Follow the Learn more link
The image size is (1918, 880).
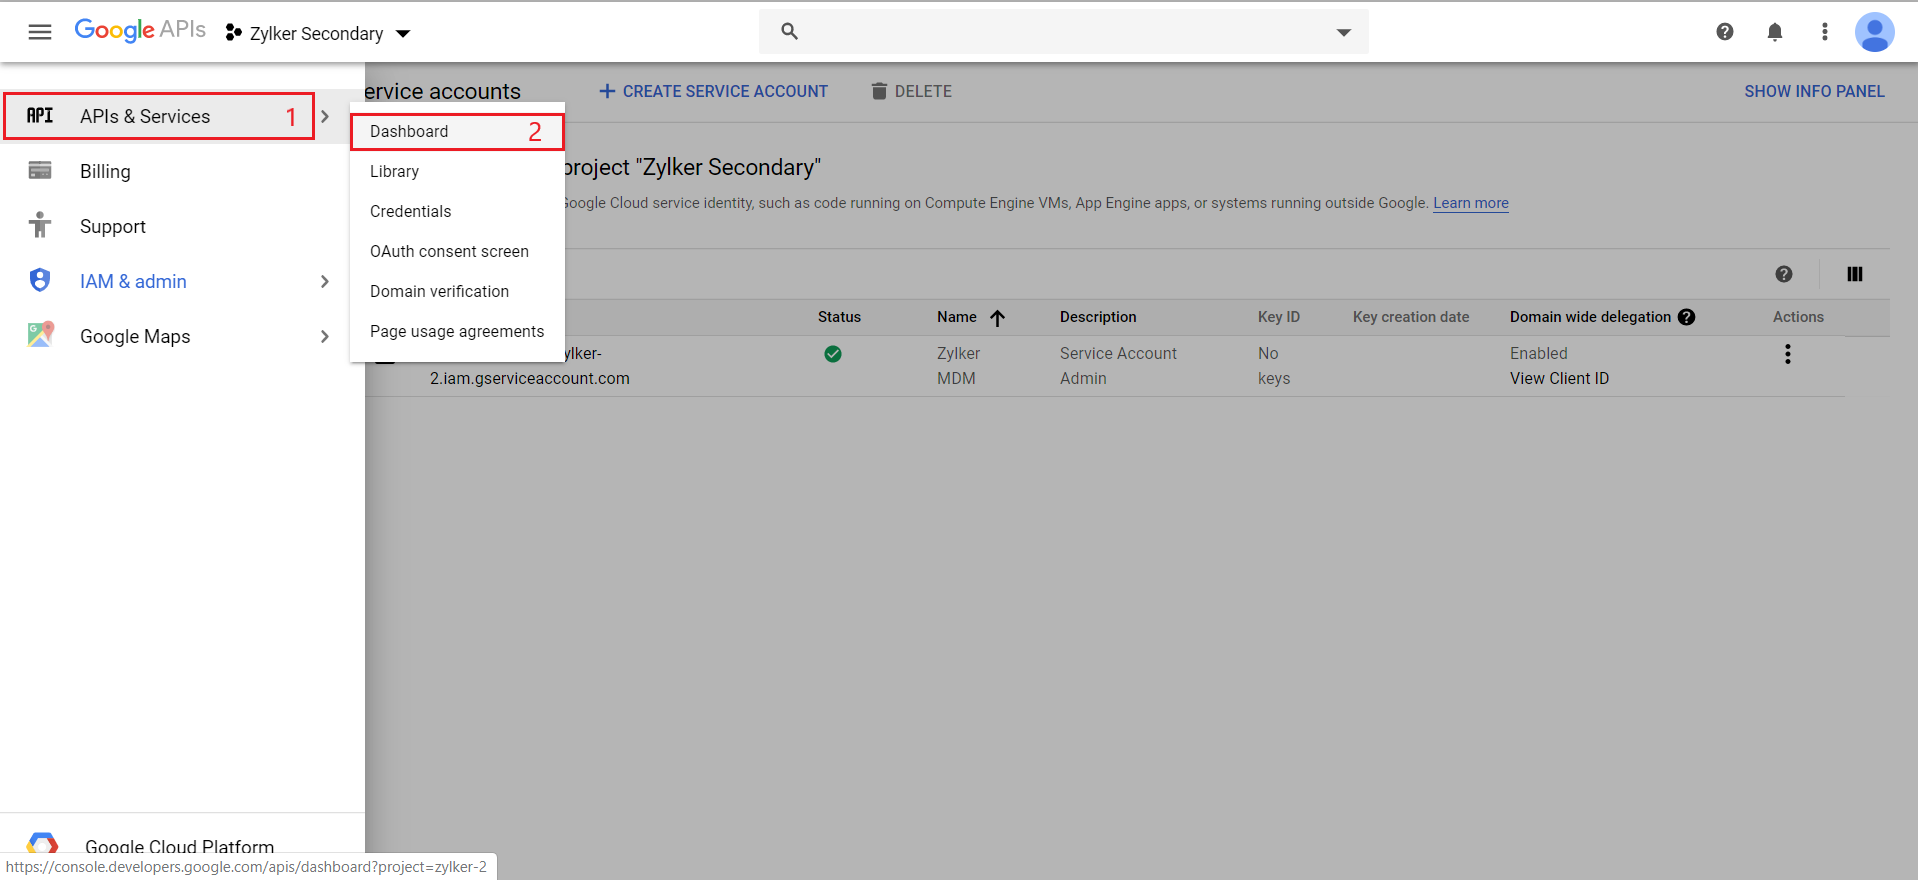click(1471, 203)
